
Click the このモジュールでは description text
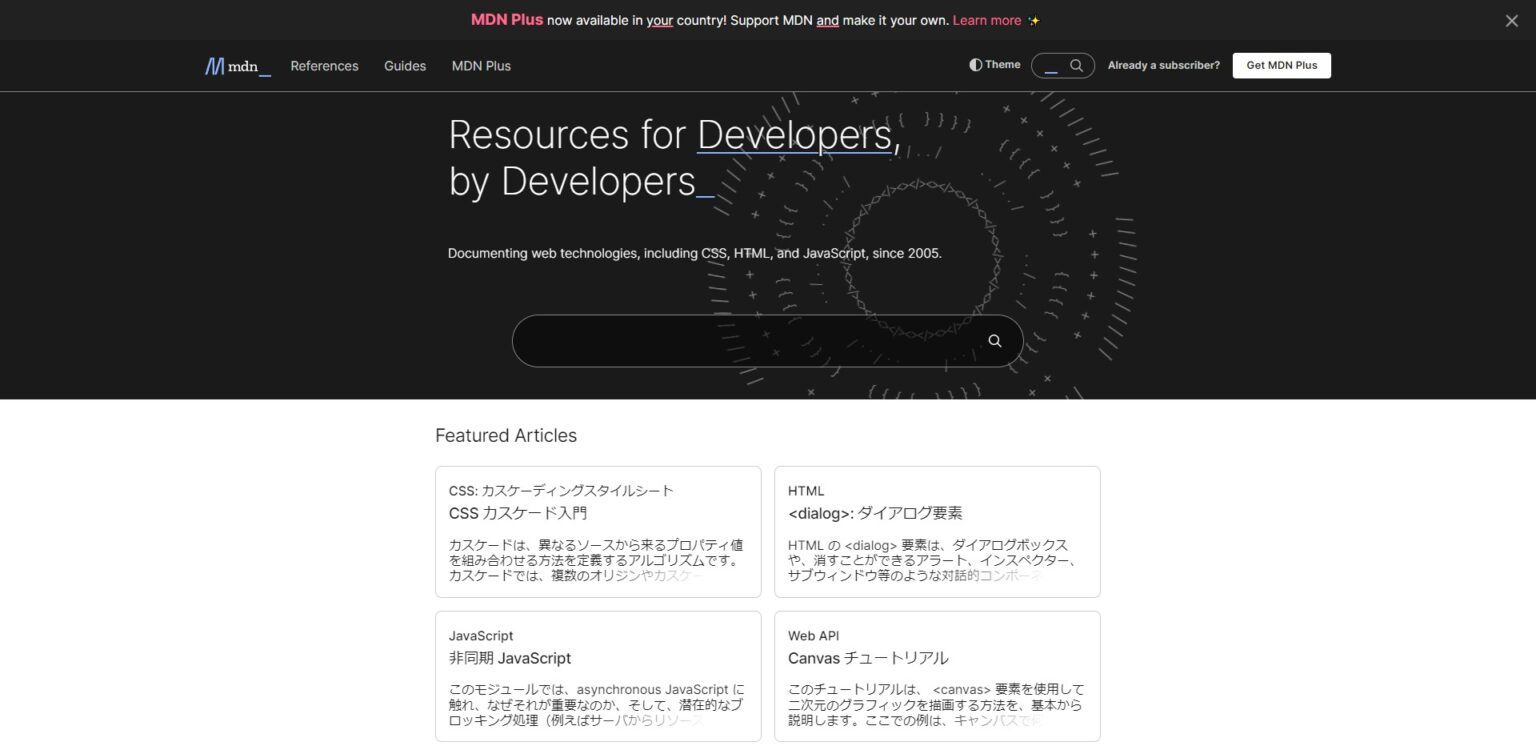597,705
